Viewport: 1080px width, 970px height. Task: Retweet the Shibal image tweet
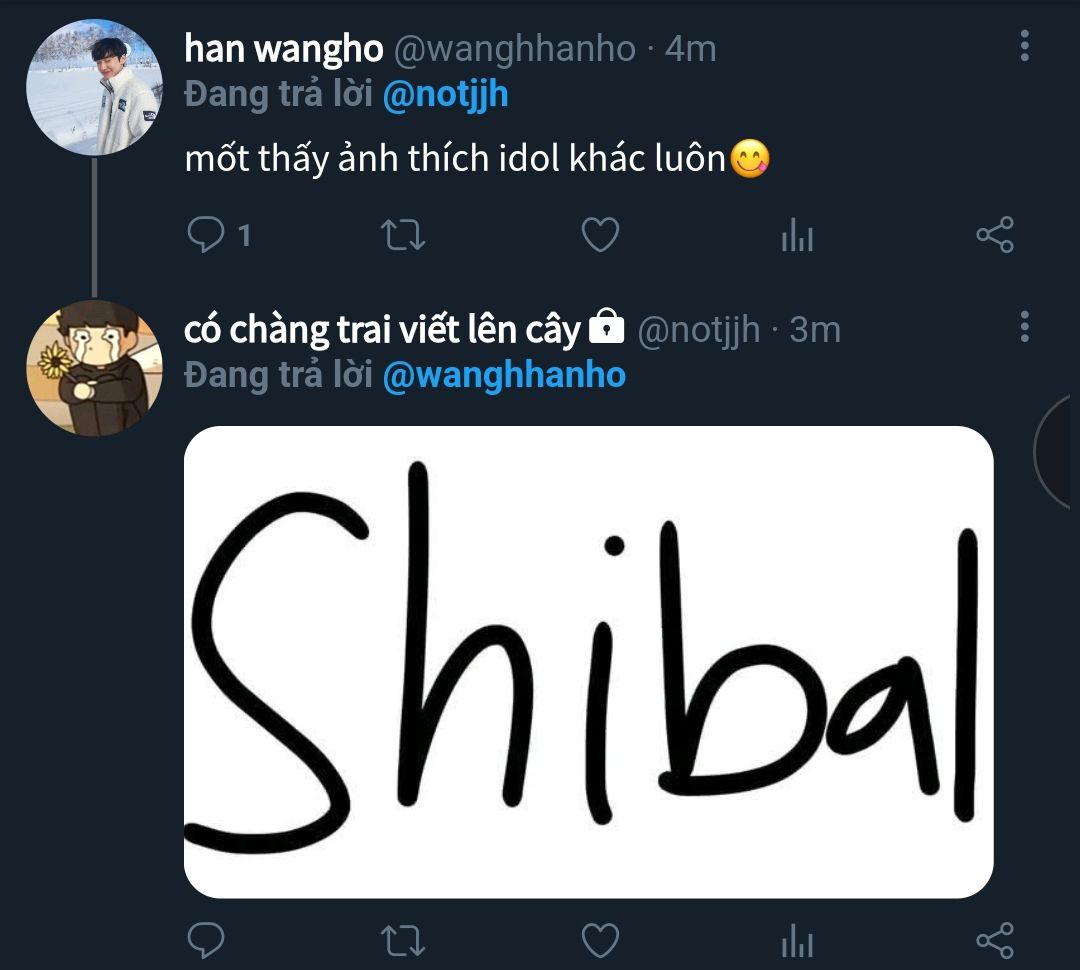point(403,941)
